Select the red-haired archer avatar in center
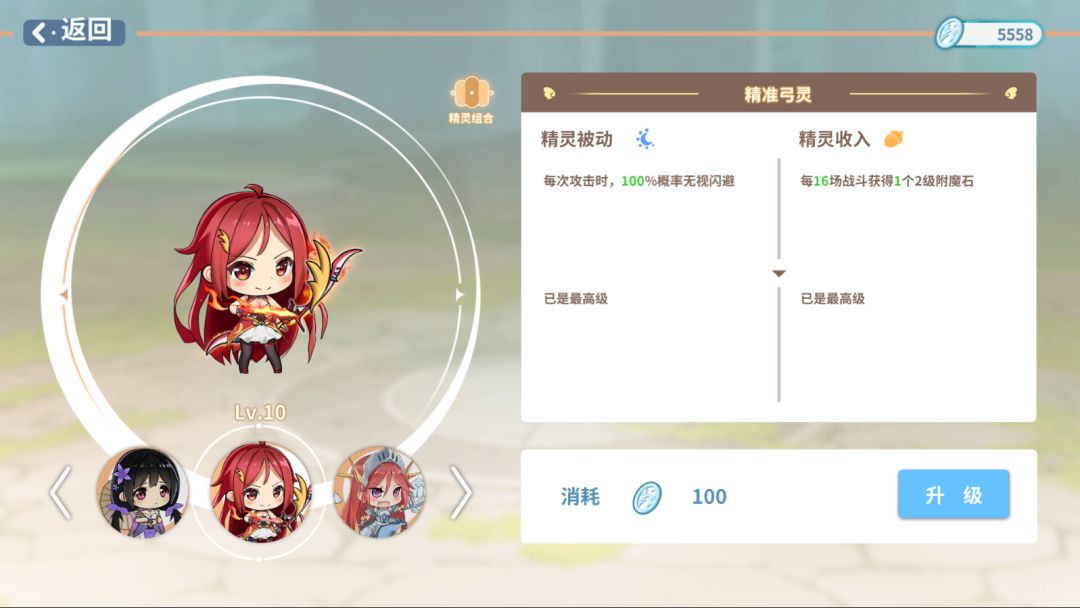The width and height of the screenshot is (1080, 608). (260, 492)
